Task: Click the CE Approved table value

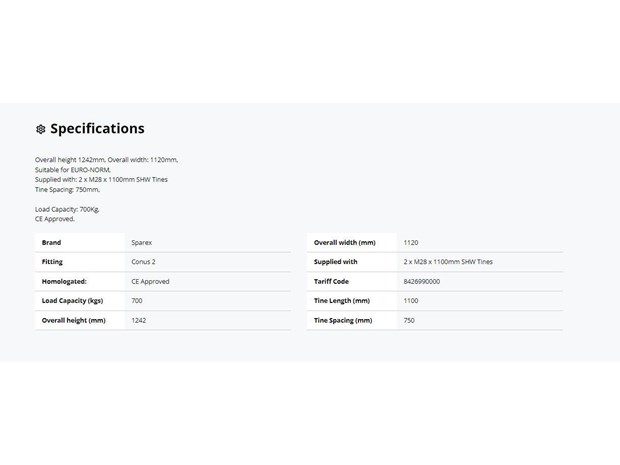Action: point(150,282)
